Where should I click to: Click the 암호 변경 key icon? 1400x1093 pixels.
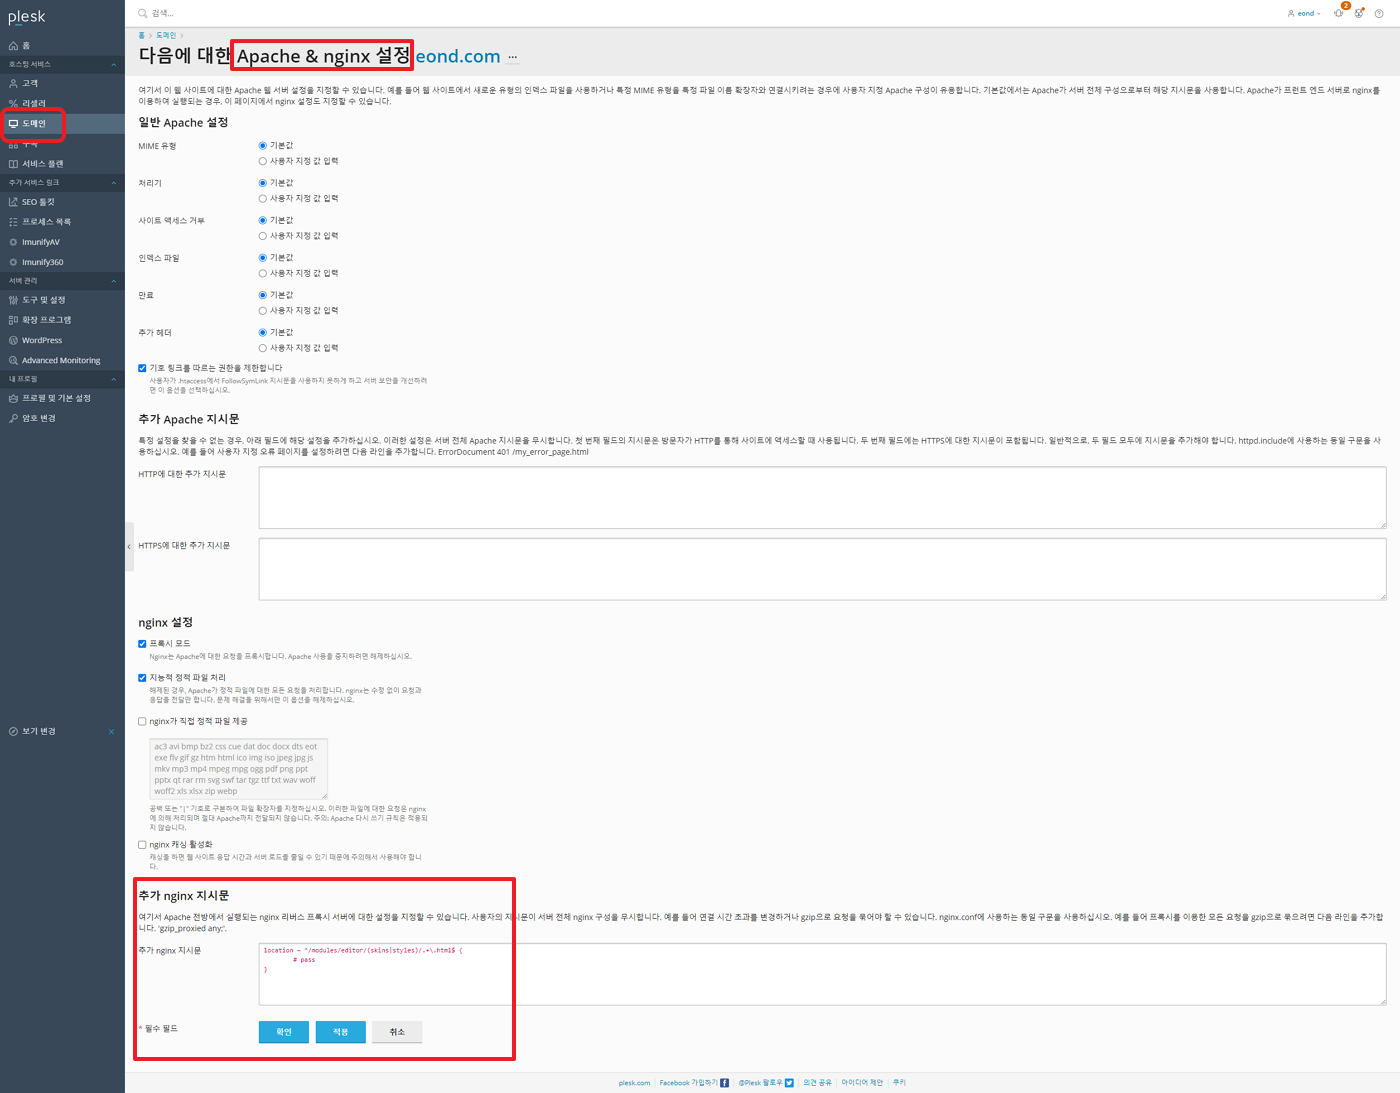(x=13, y=418)
